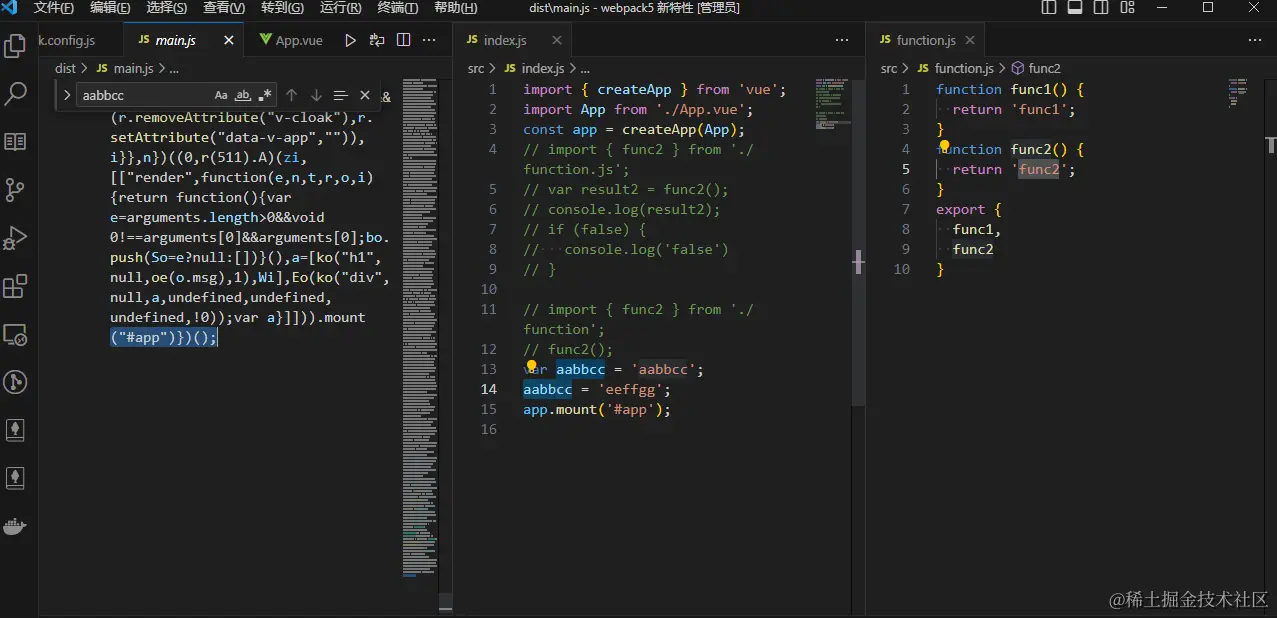Open the 终端(T) menu
This screenshot has width=1277, height=618.
pyautogui.click(x=398, y=8)
